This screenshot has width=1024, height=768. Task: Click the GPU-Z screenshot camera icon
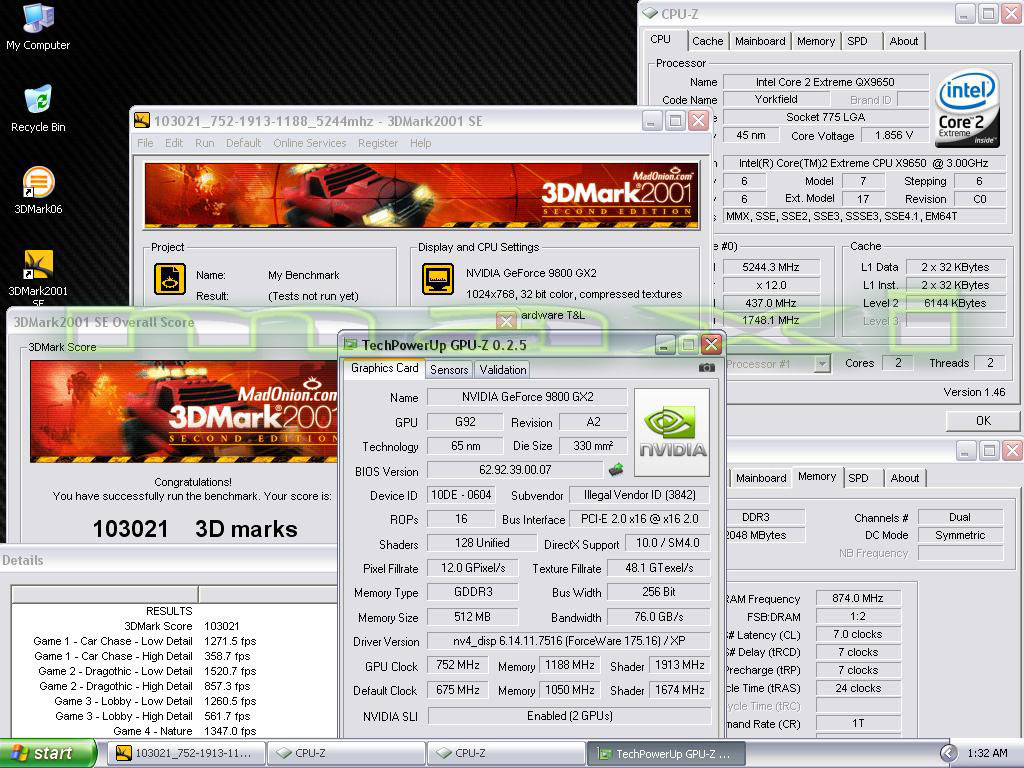point(706,368)
